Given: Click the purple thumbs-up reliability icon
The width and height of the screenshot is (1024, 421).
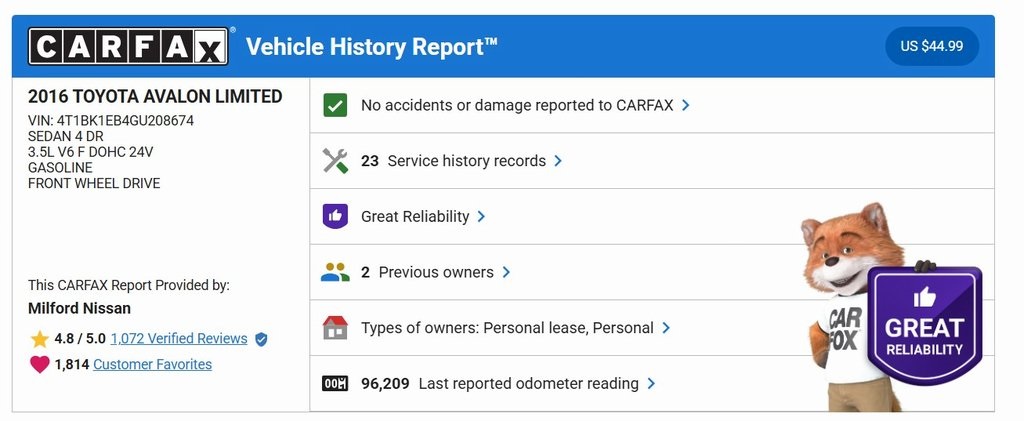Looking at the screenshot, I should click(x=335, y=216).
